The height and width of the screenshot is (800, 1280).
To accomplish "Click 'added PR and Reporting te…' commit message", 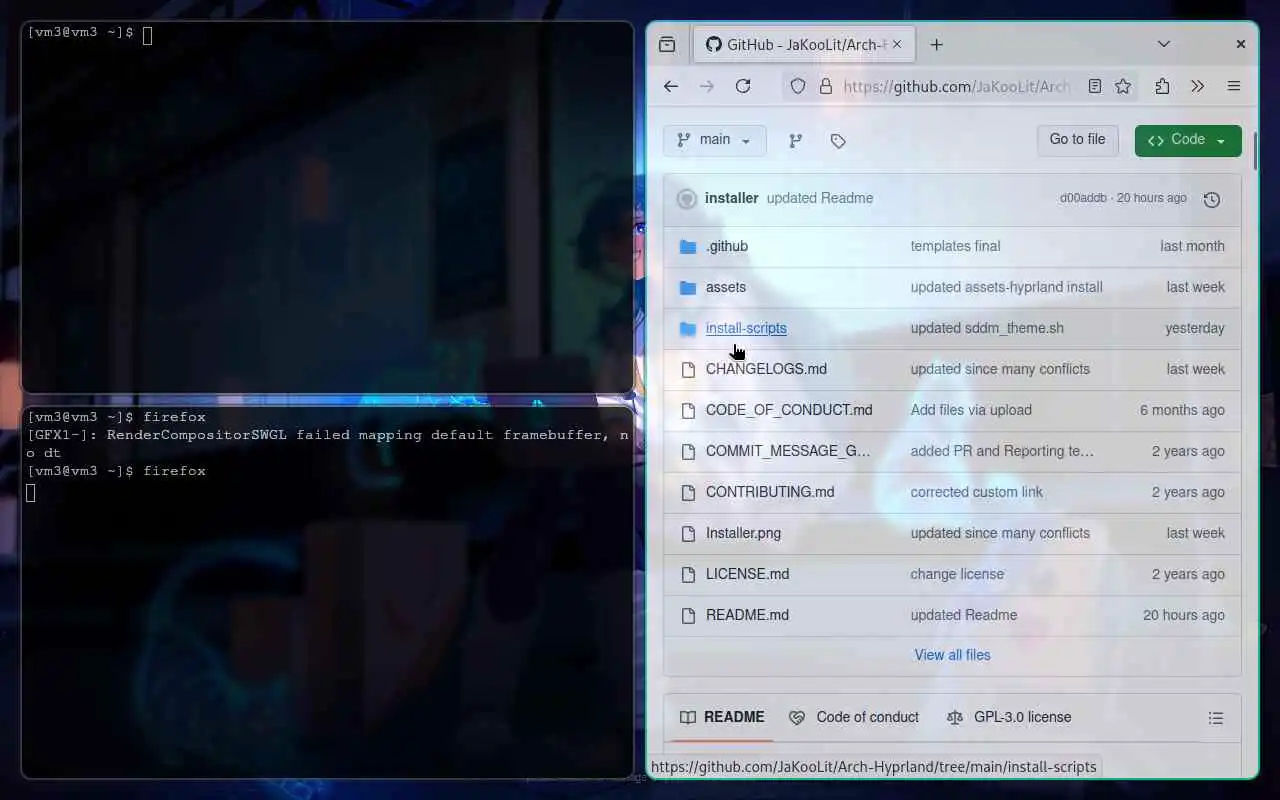I will [x=1002, y=451].
